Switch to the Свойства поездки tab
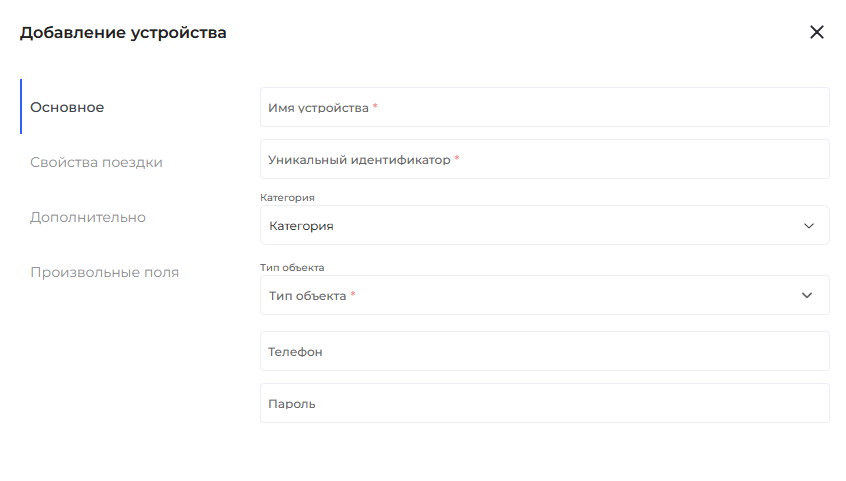The width and height of the screenshot is (846, 481). (96, 162)
